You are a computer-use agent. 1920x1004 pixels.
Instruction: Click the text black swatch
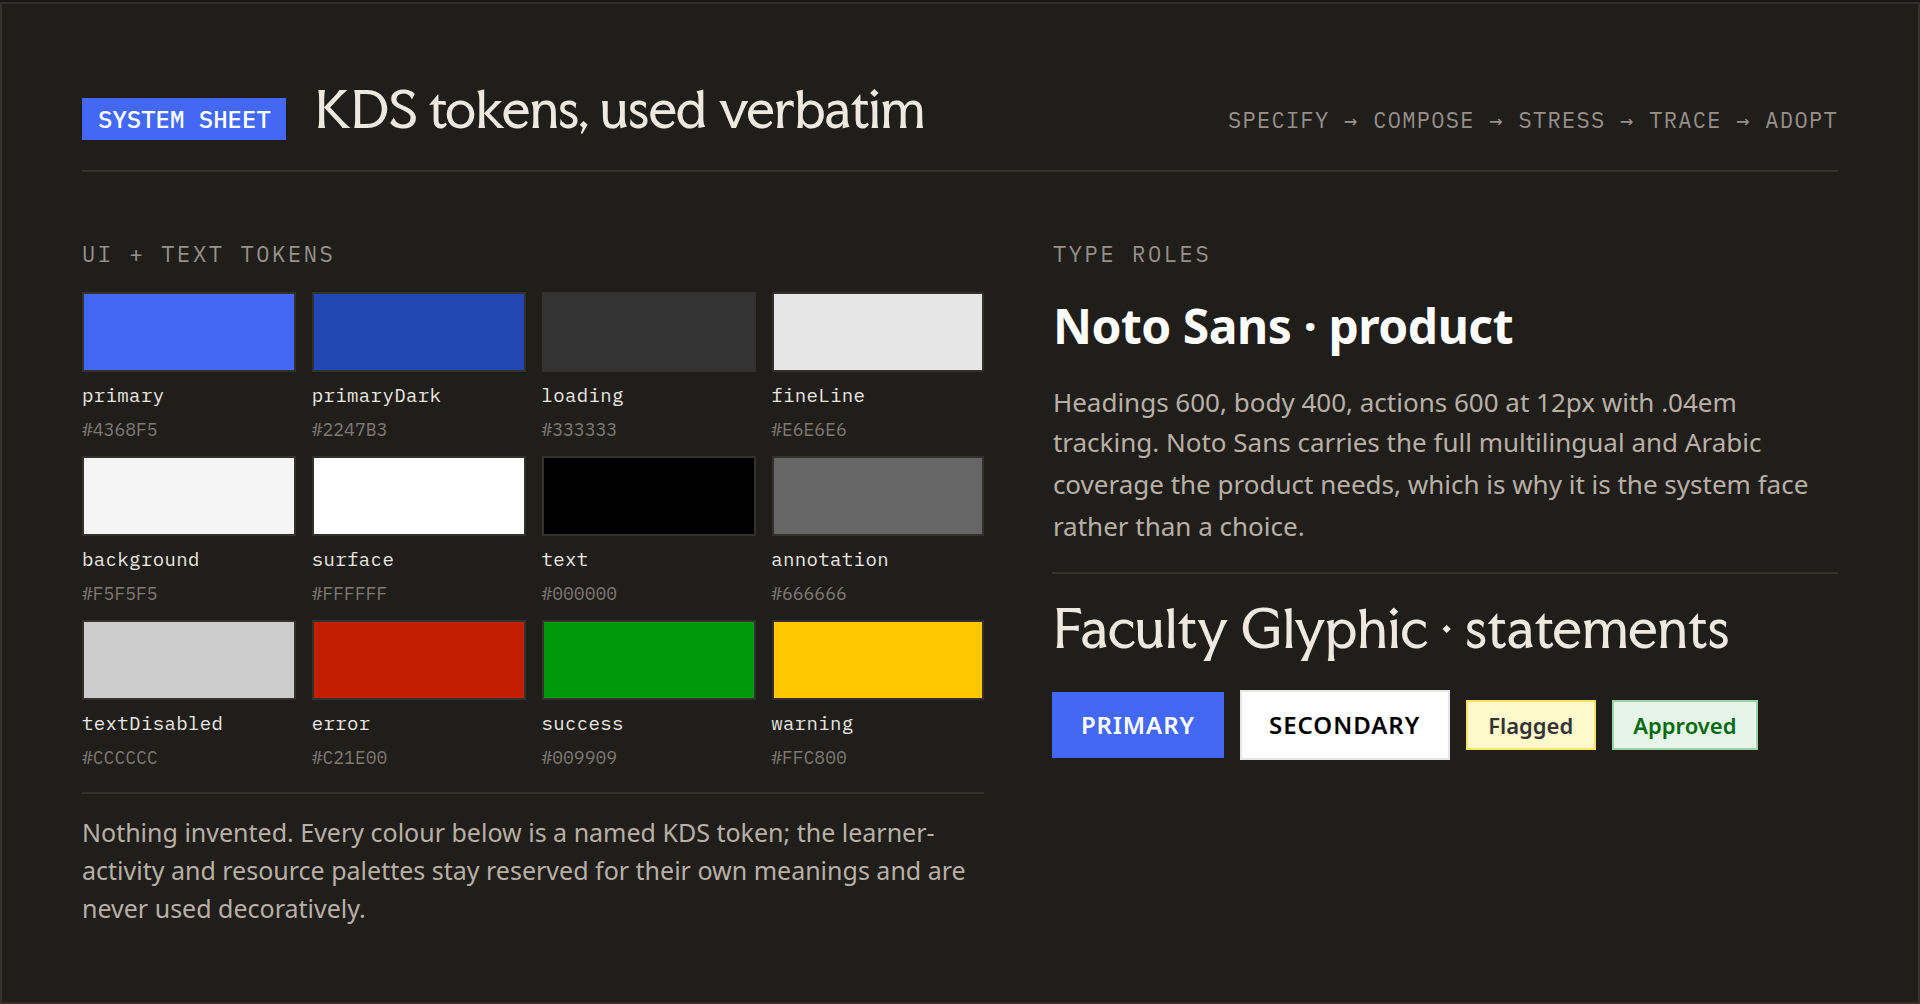[649, 496]
